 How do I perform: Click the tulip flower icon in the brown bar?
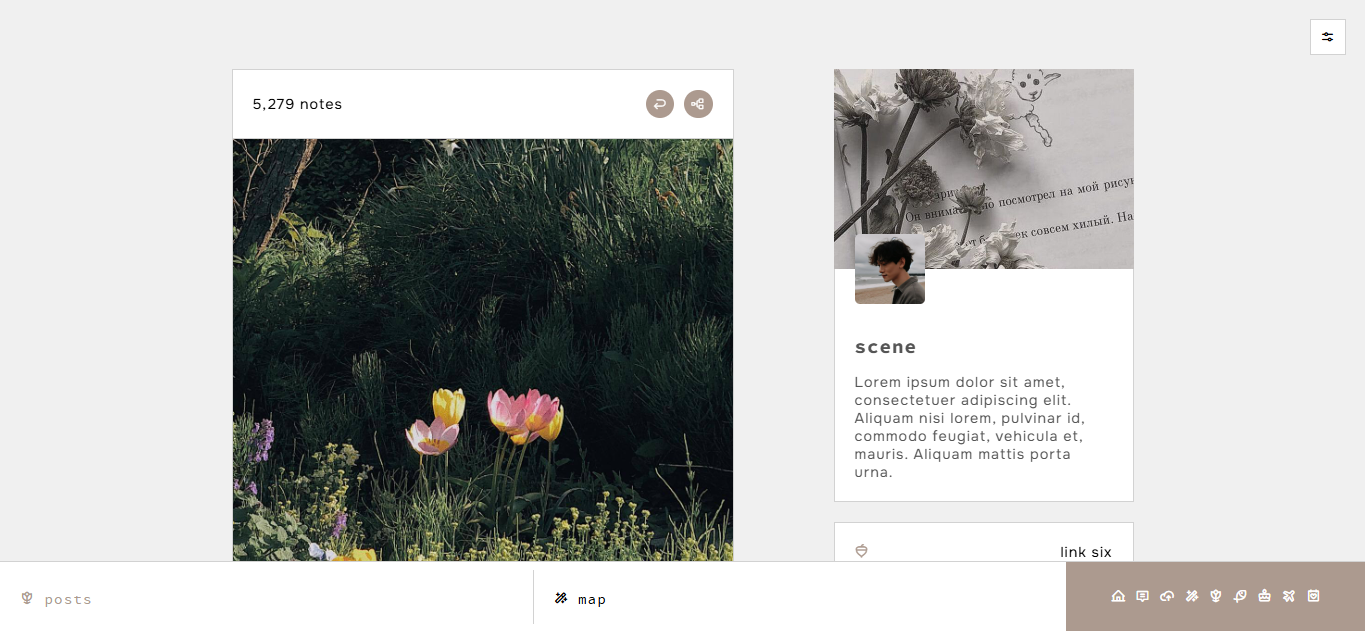tap(1216, 596)
